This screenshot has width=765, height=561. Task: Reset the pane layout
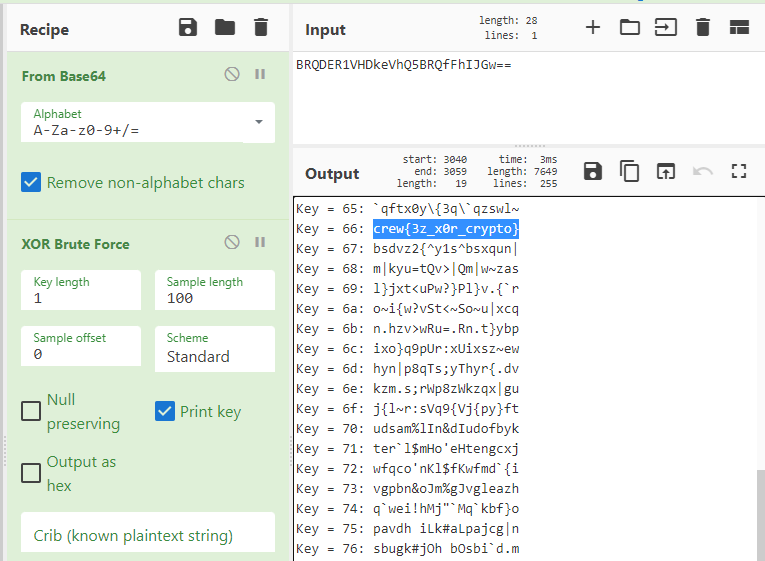(739, 27)
